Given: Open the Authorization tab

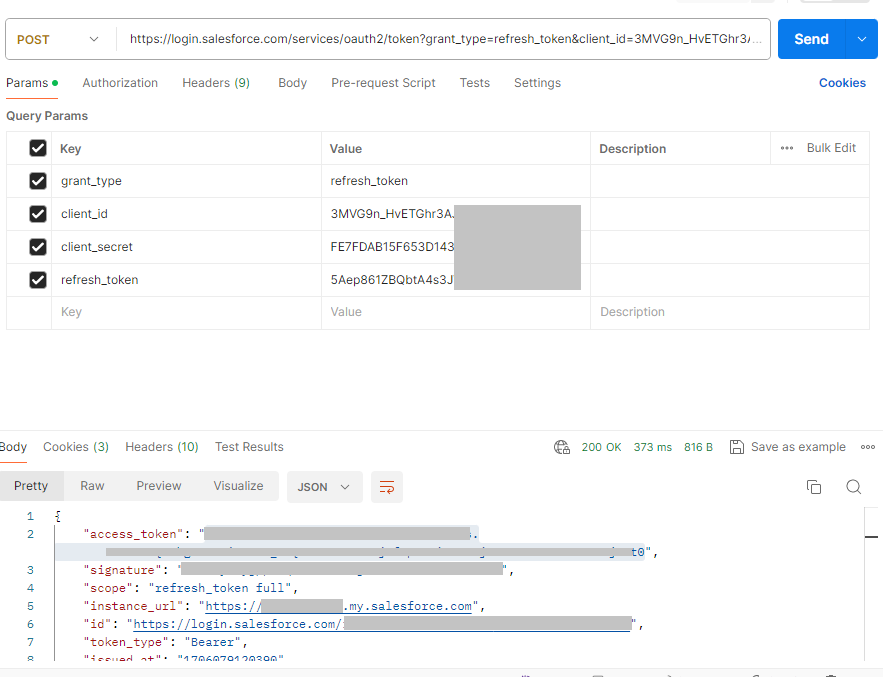Looking at the screenshot, I should point(120,83).
